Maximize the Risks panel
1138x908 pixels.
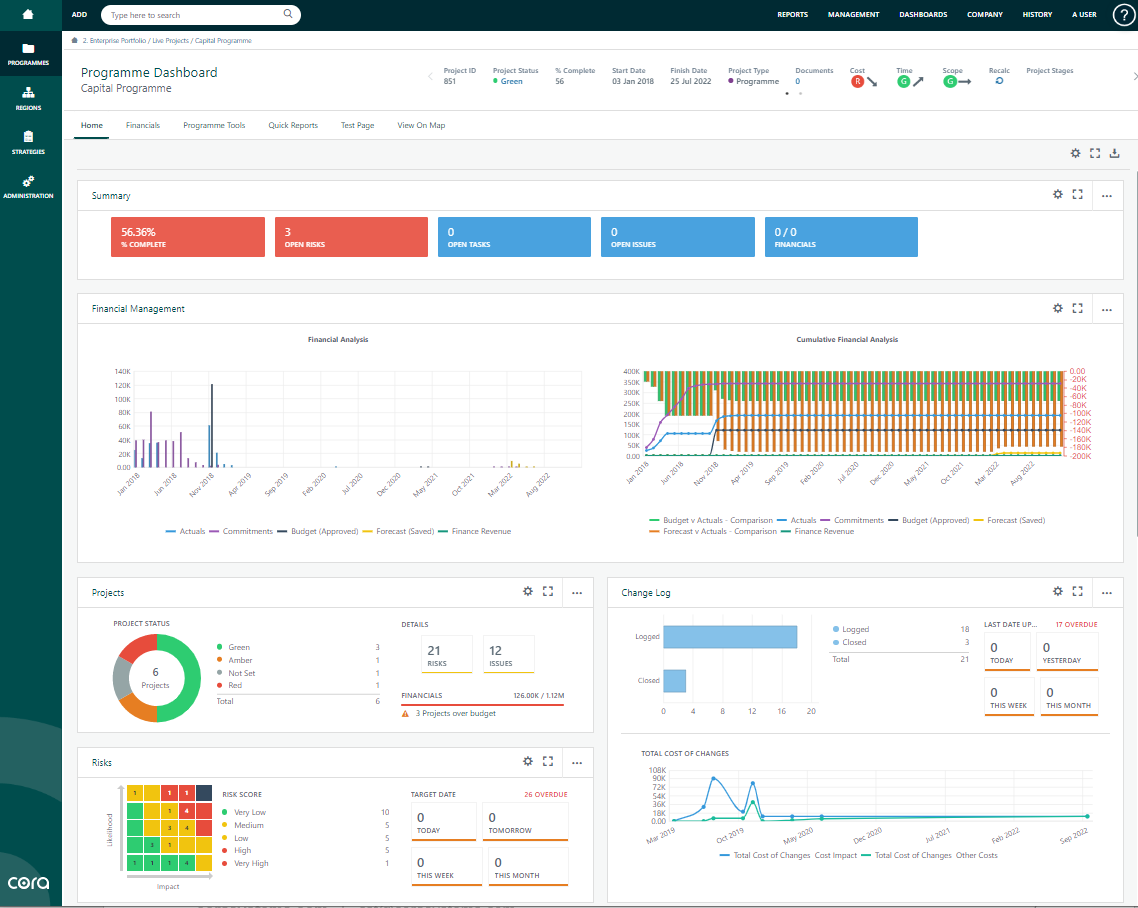[x=548, y=761]
